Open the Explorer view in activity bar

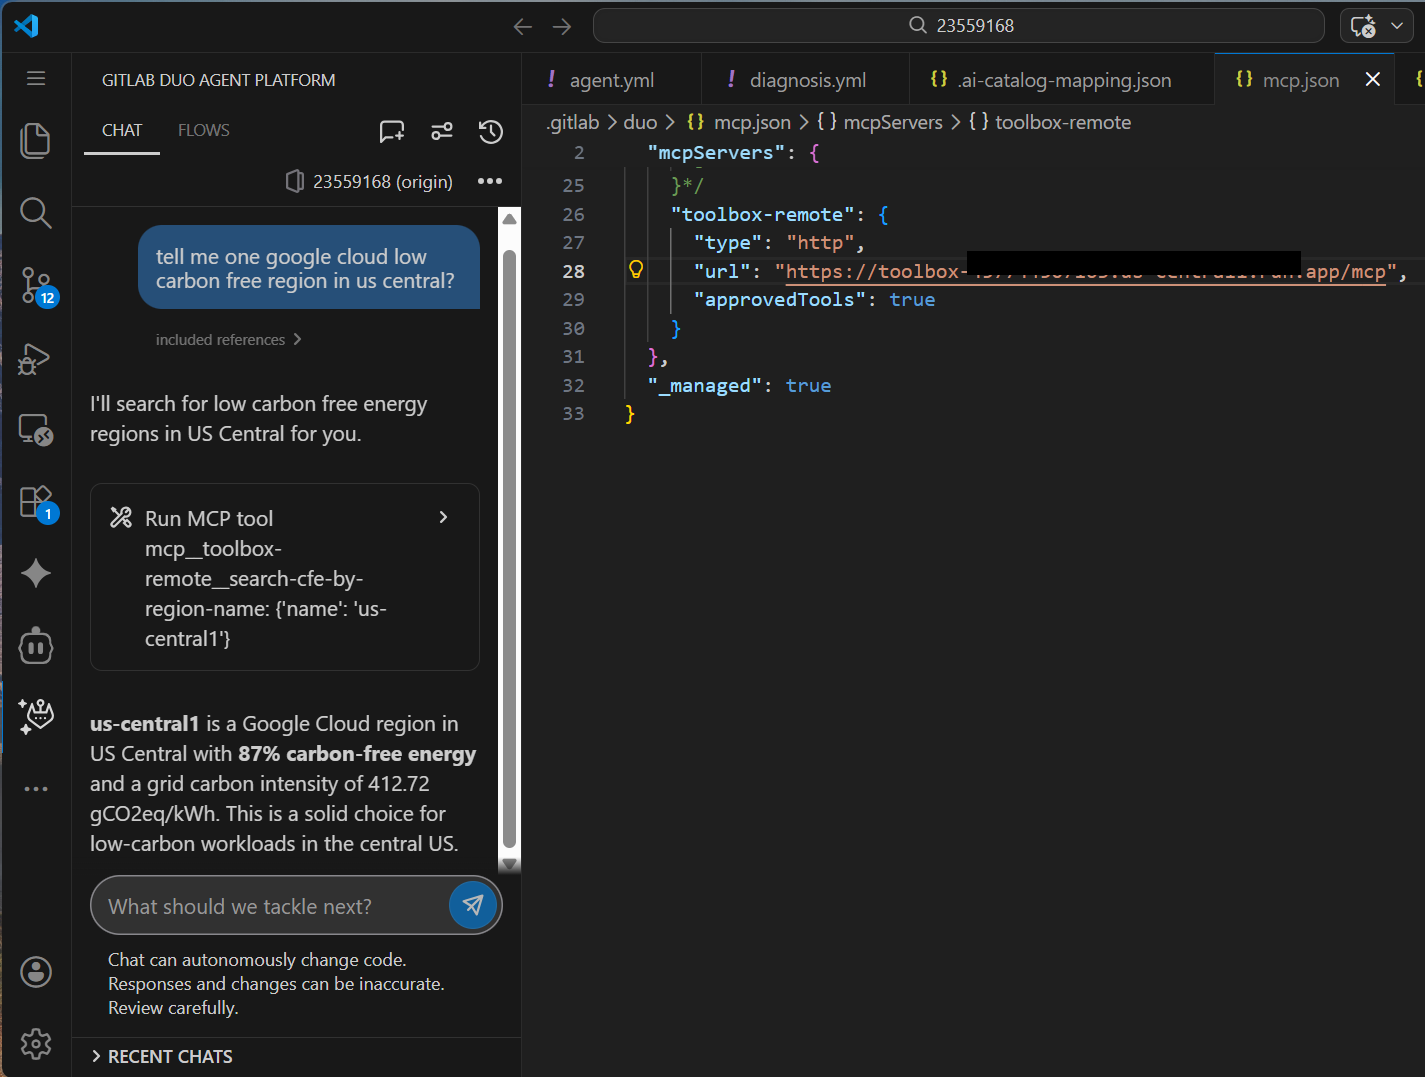pyautogui.click(x=36, y=141)
